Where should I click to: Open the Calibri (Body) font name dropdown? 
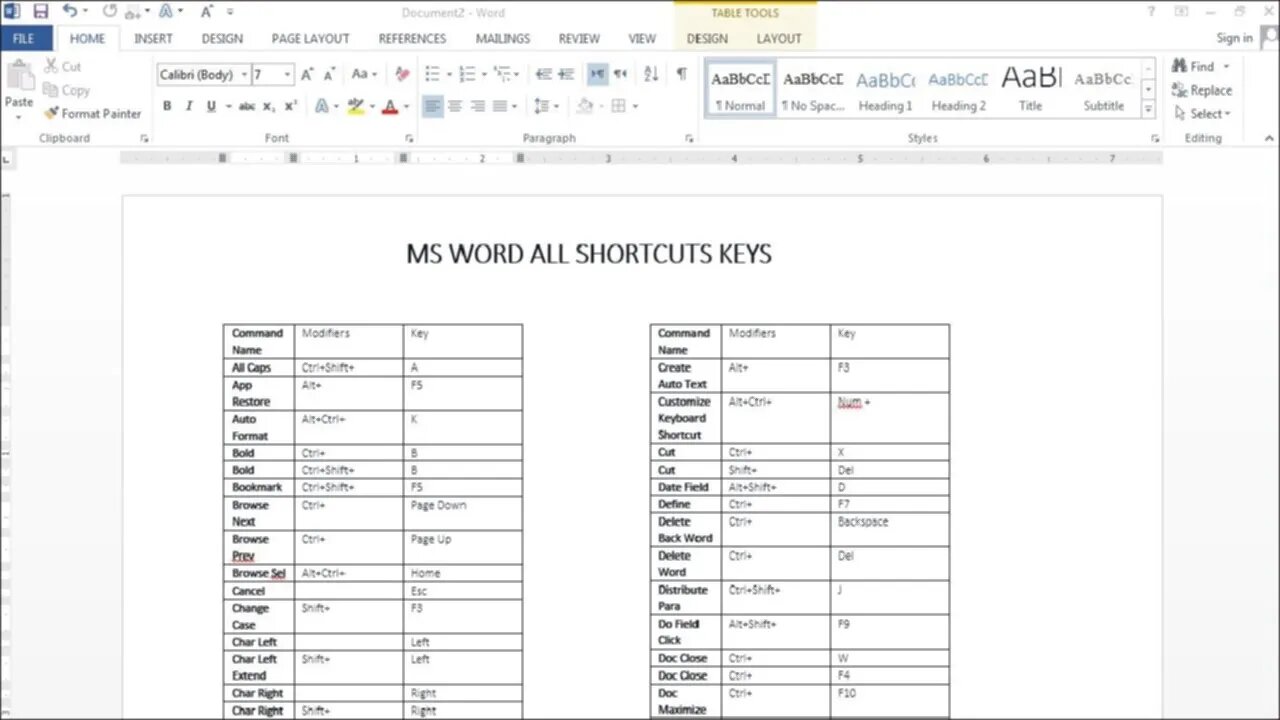click(244, 75)
